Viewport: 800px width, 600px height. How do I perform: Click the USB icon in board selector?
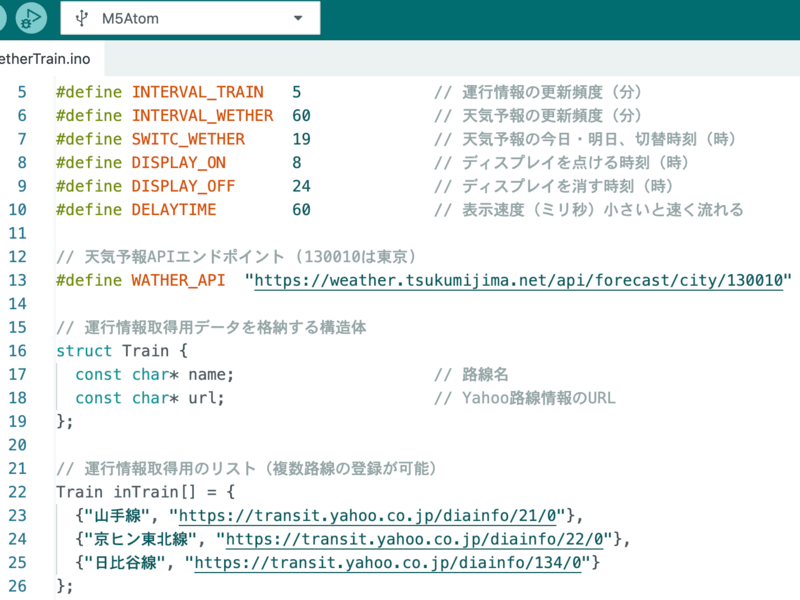point(81,18)
